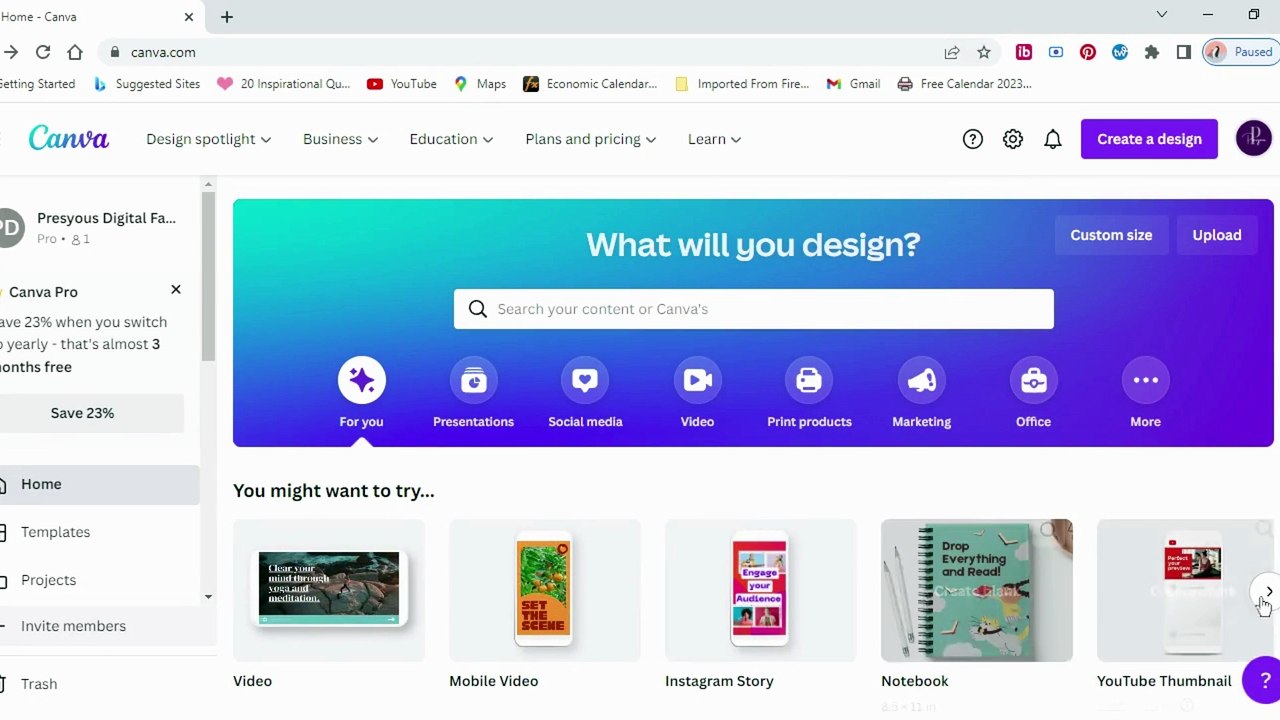Click the sidebar scrollbar down arrow
The image size is (1280, 720).
point(208,597)
